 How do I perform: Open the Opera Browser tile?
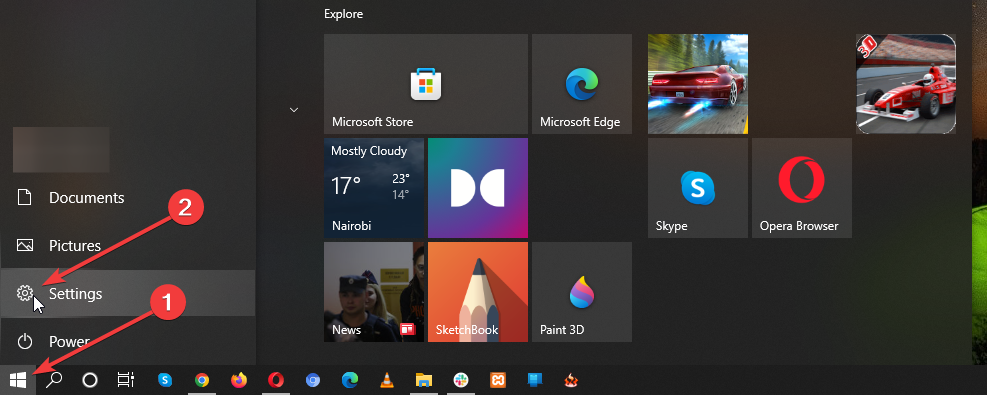pos(802,188)
